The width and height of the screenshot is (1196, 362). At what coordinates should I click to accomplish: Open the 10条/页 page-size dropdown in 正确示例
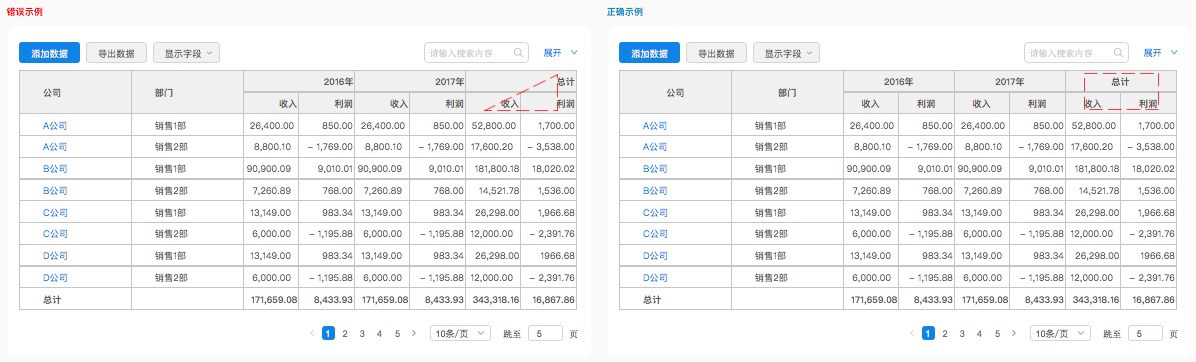pos(1060,333)
